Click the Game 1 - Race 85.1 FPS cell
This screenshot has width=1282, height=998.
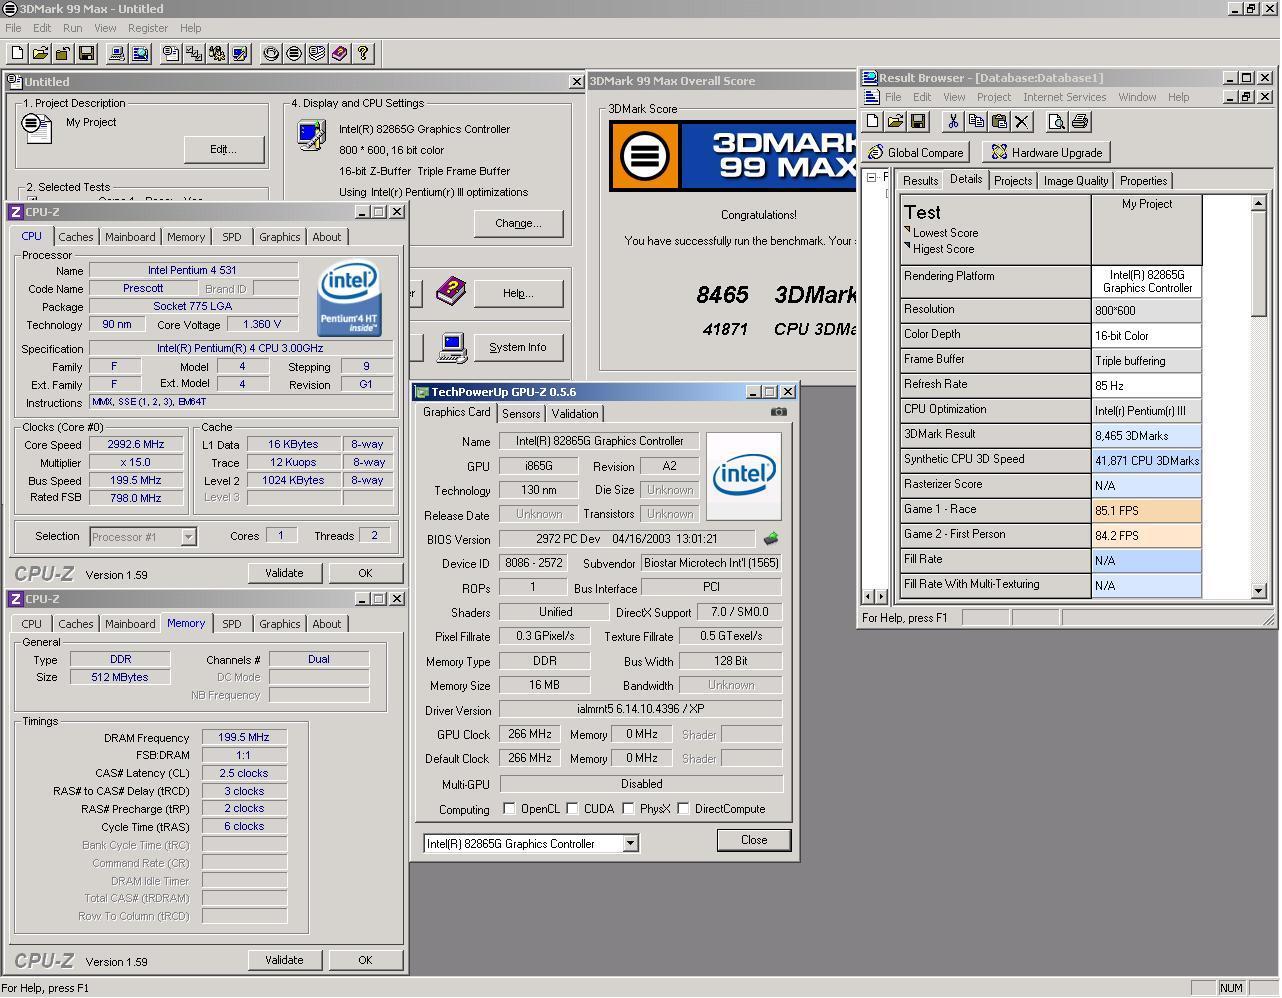1147,510
